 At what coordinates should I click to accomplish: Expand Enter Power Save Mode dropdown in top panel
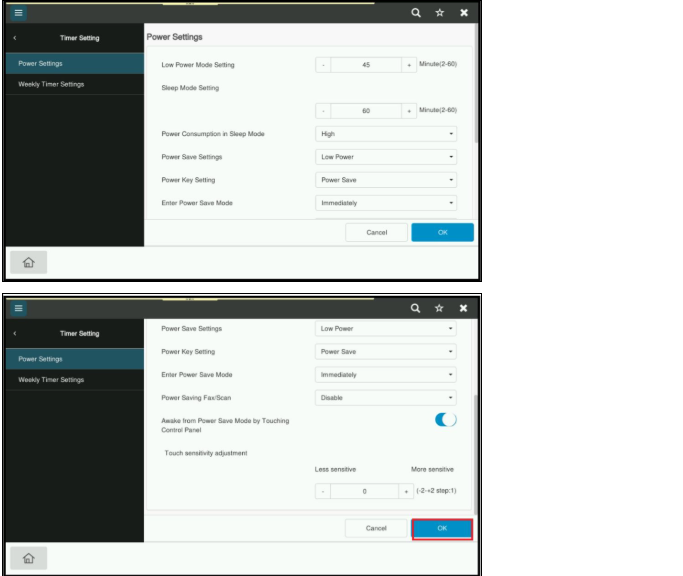point(386,203)
